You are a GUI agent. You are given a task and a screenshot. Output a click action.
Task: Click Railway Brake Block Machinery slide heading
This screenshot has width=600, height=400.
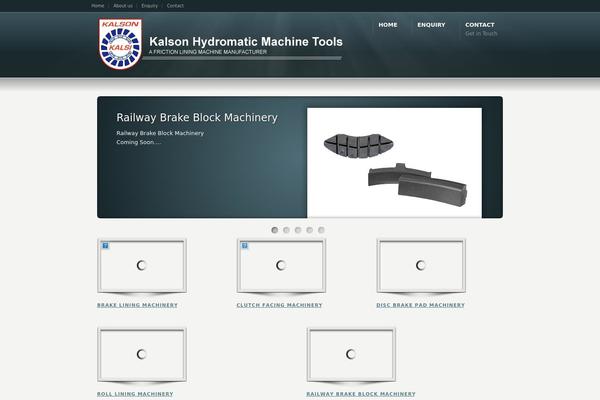click(197, 118)
